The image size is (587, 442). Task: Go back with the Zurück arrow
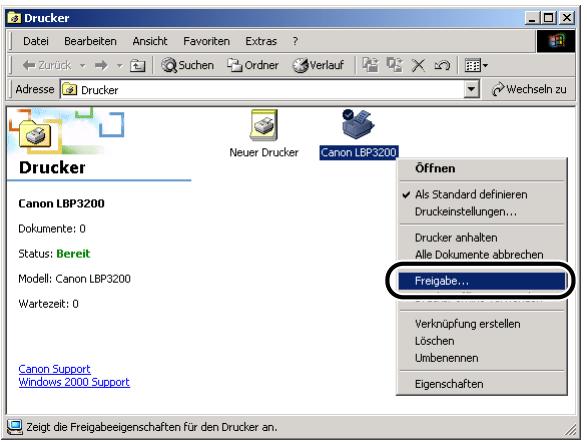tap(46, 65)
